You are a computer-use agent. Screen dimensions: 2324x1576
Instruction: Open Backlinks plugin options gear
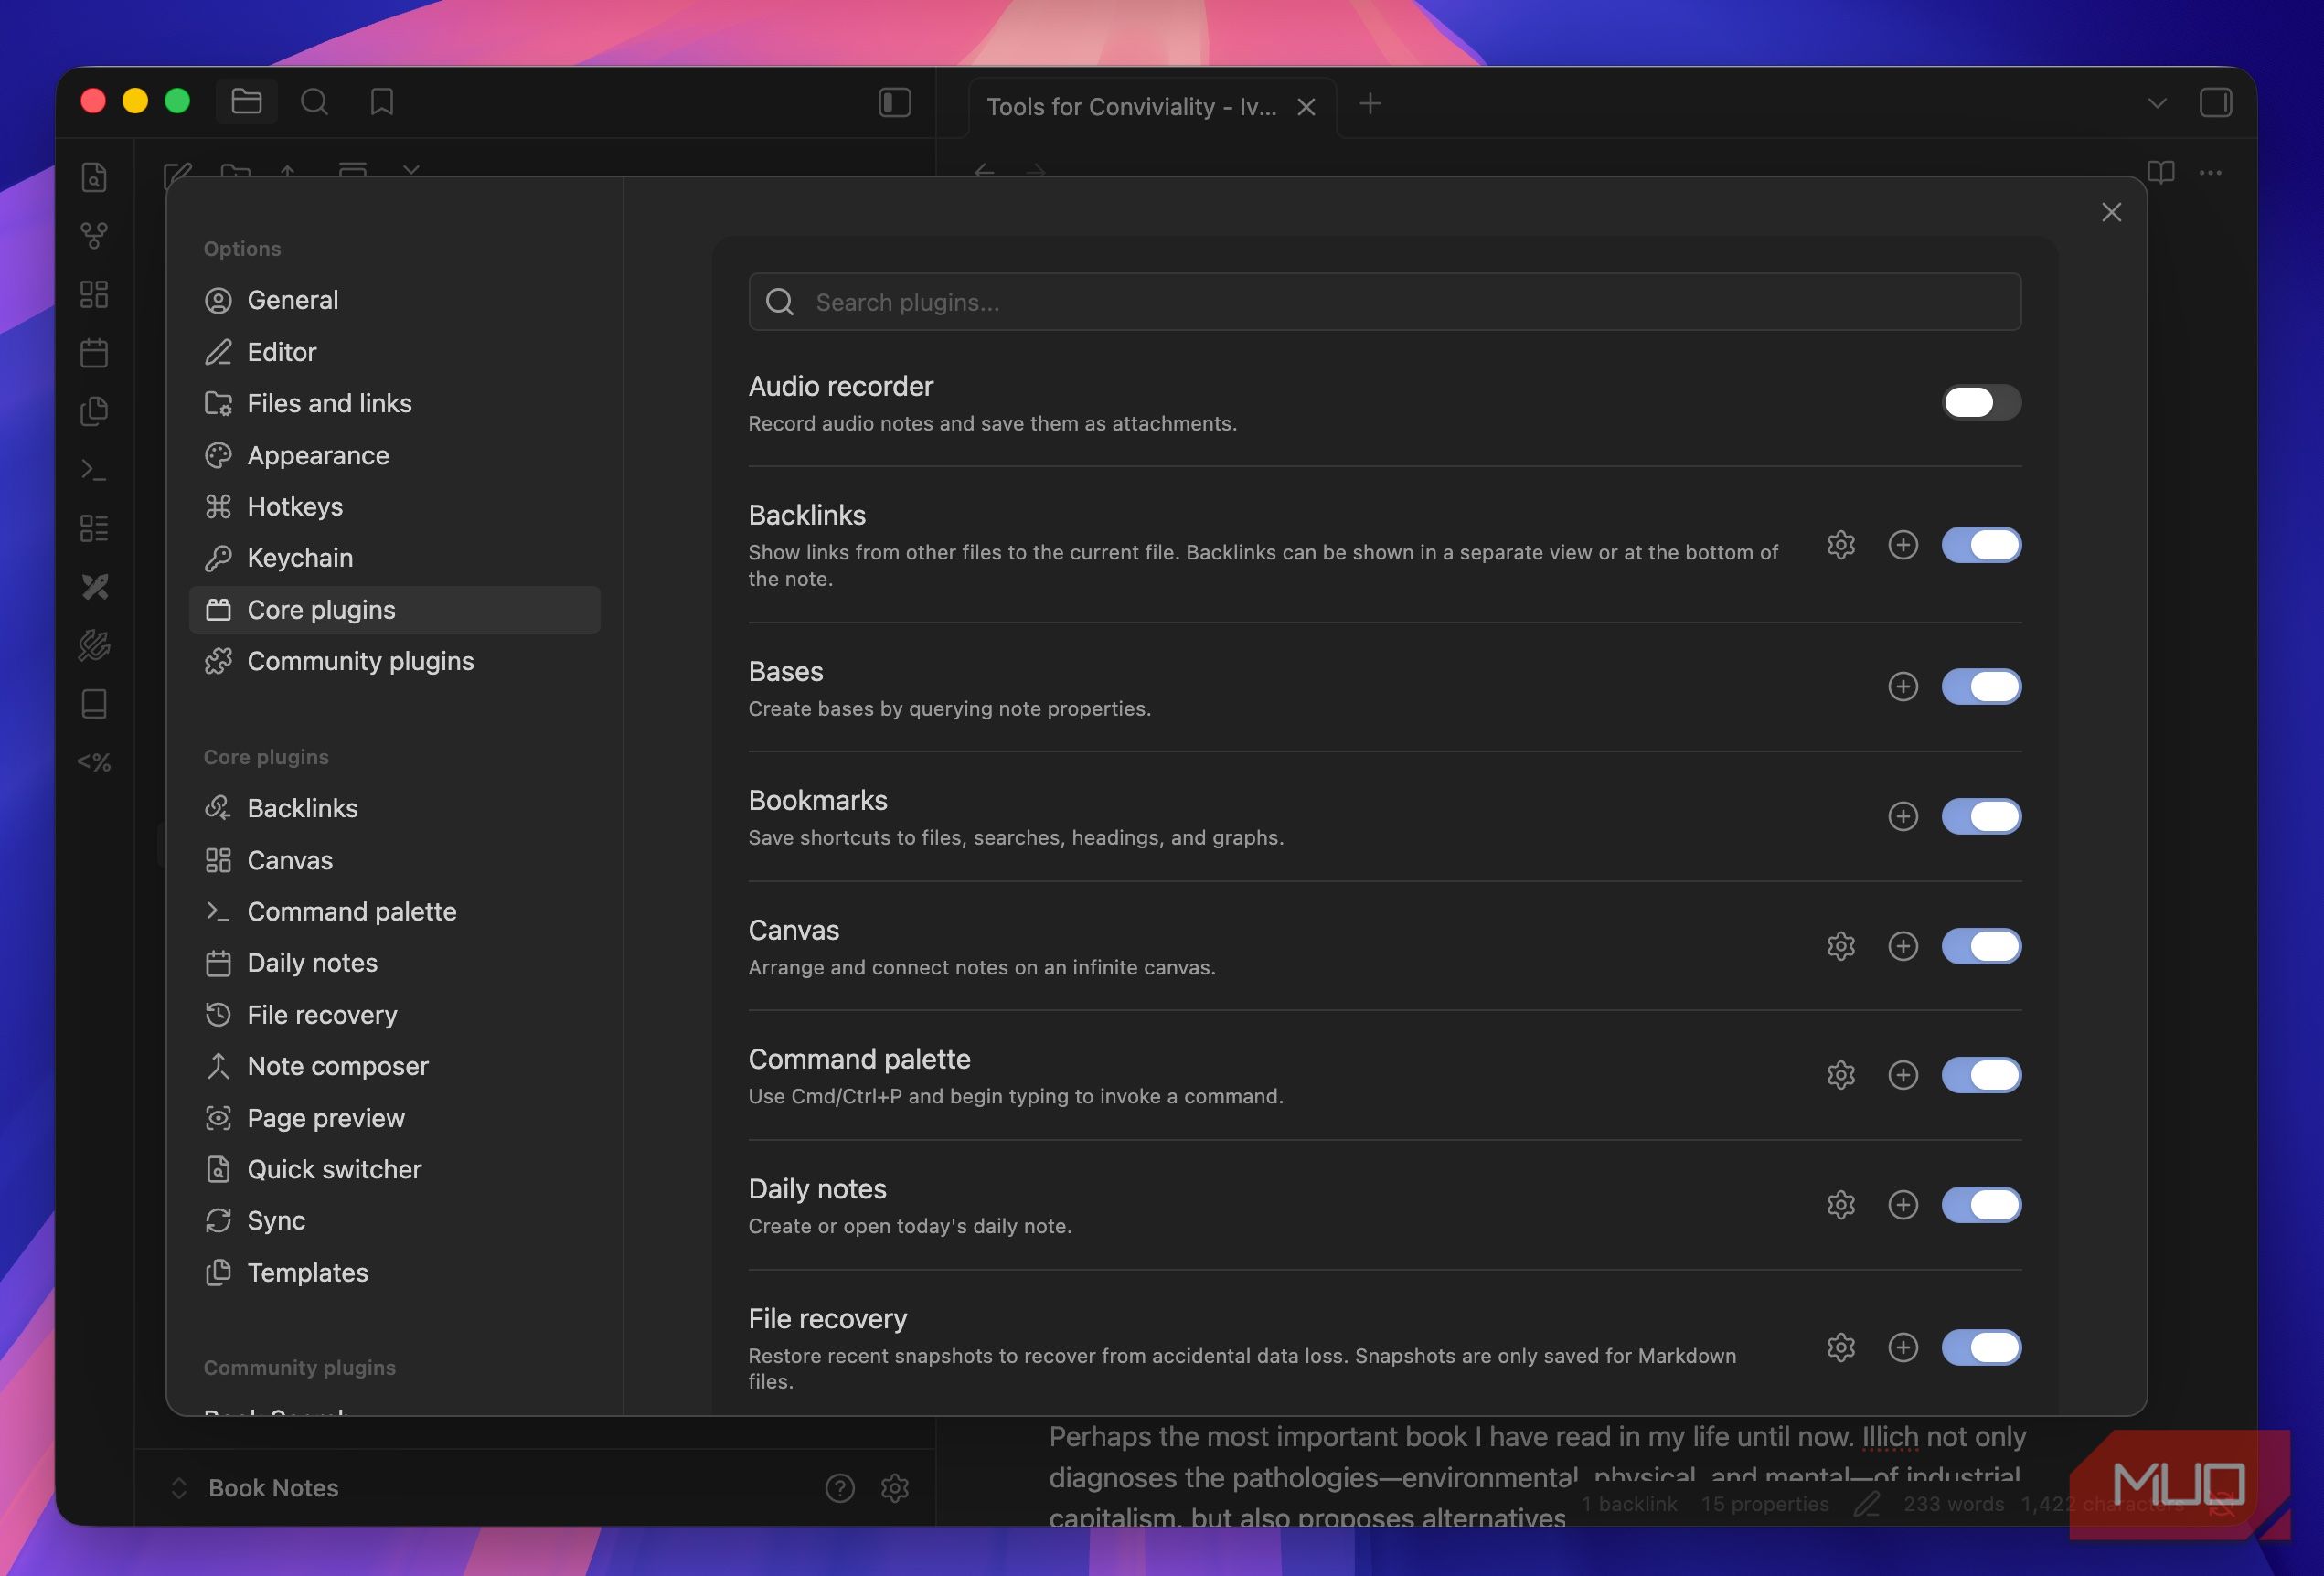(1841, 545)
